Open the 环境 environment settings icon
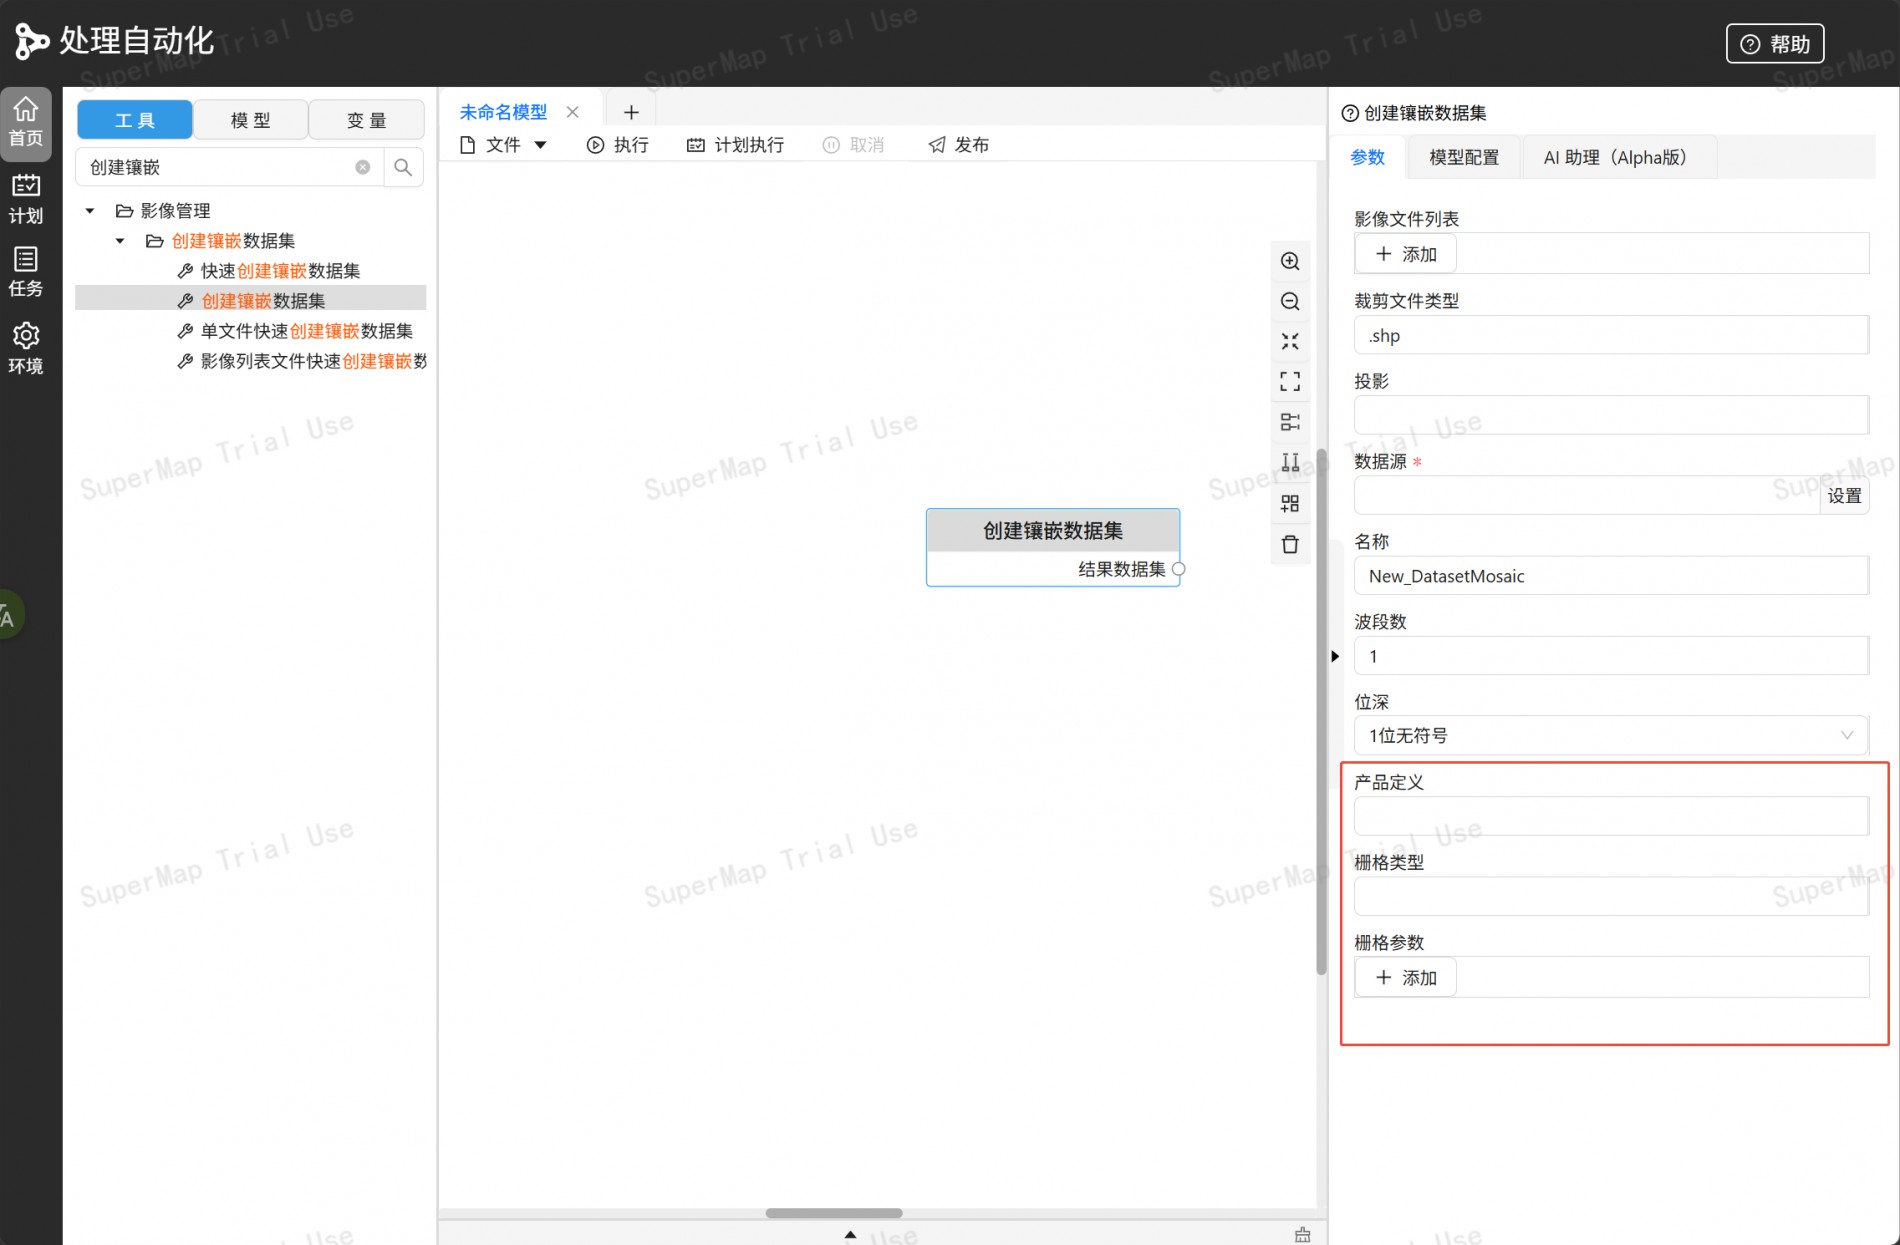 (x=26, y=348)
